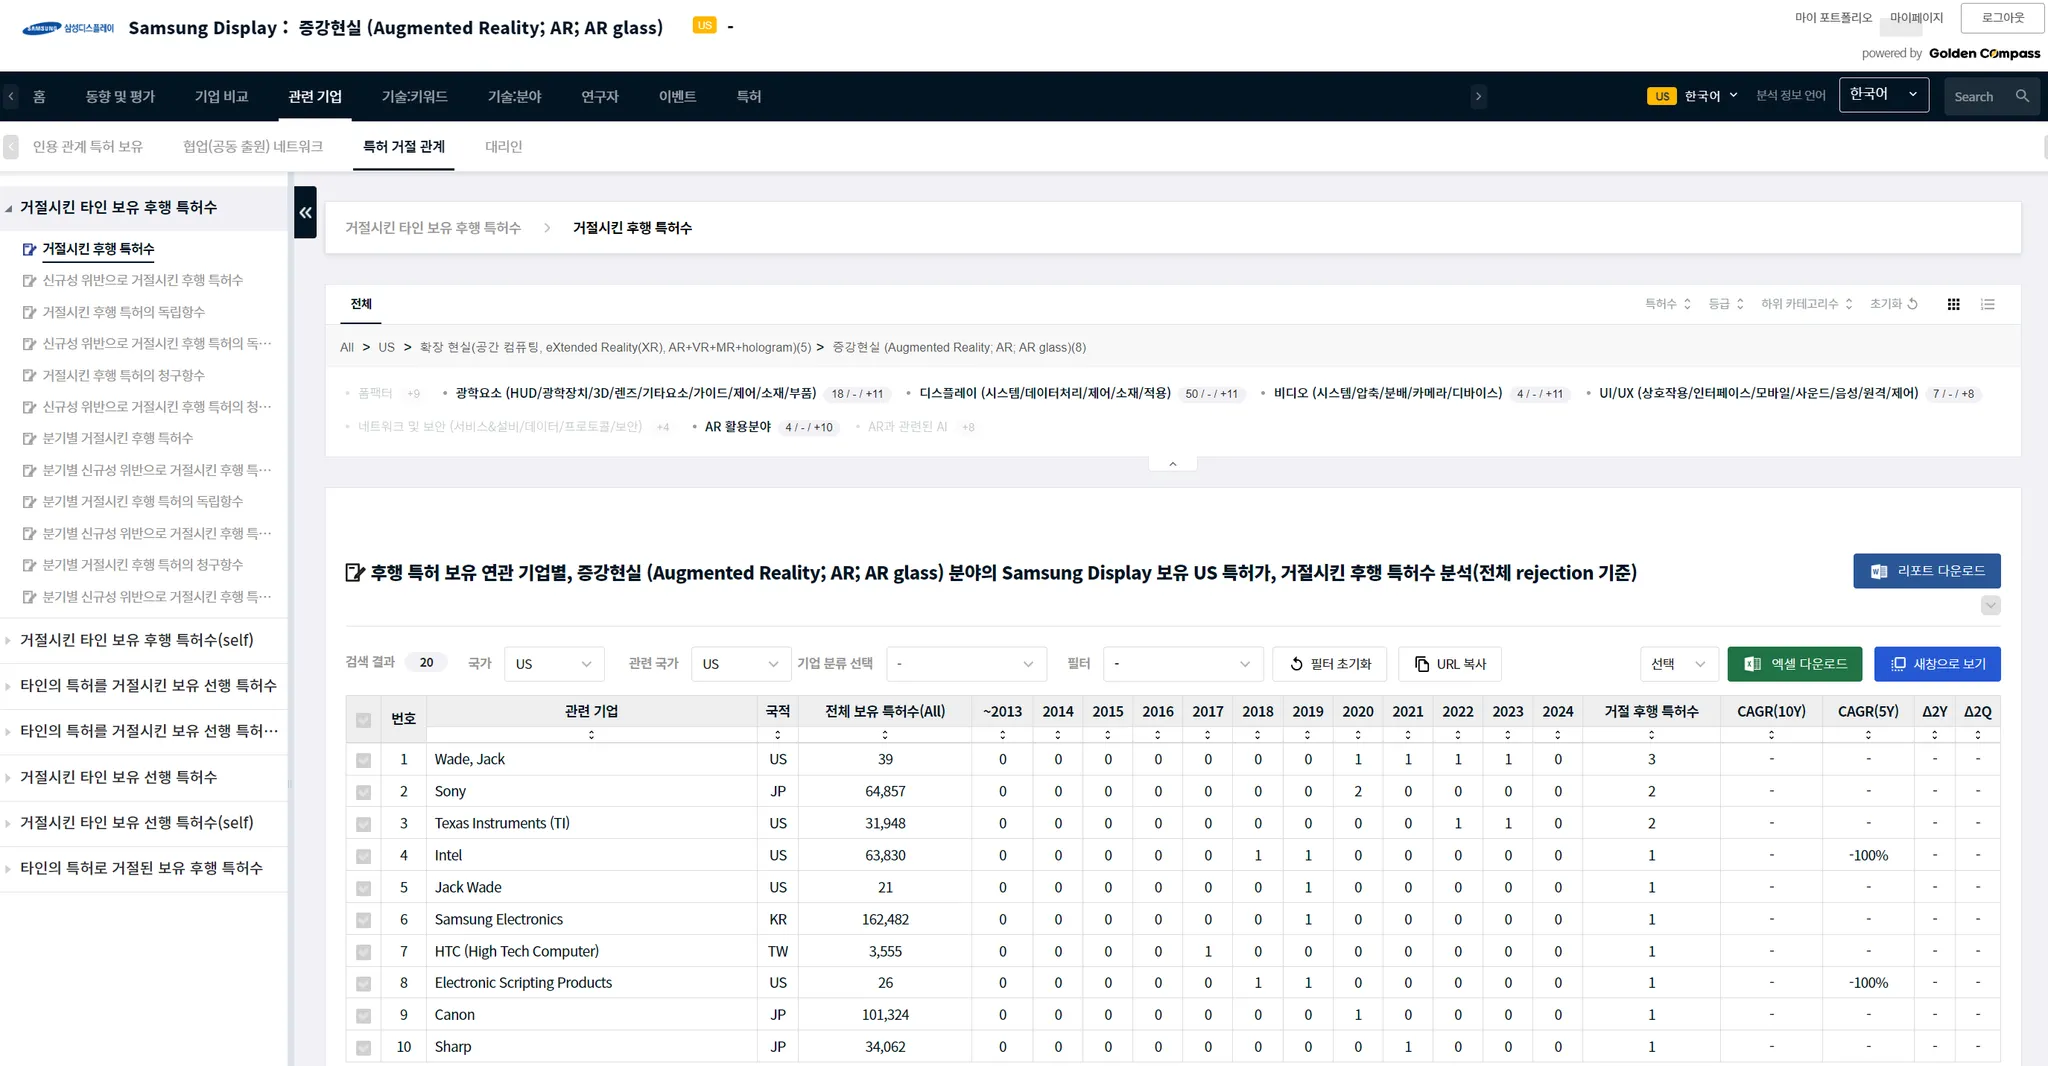Viewport: 2048px width, 1066px height.
Task: Click the 리포트 다운로드 button
Action: tap(1927, 571)
